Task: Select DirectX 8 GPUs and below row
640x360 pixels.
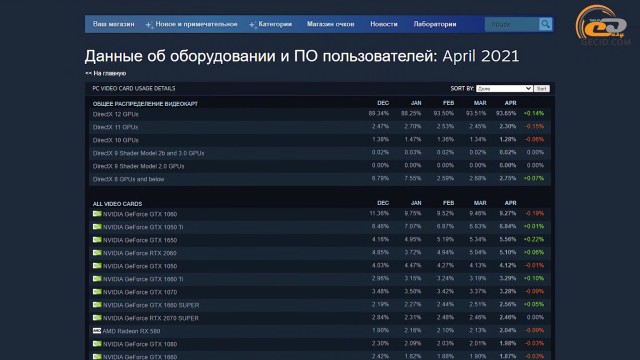Action: 320,179
